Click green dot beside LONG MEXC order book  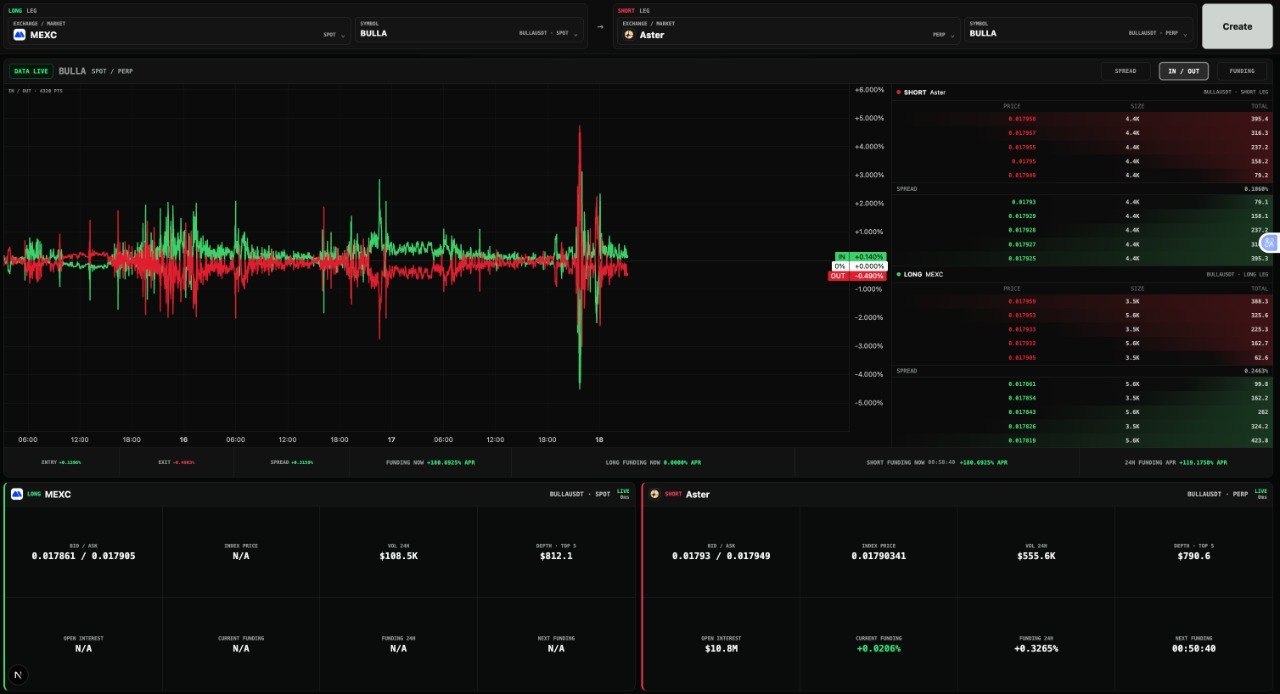[x=899, y=274]
